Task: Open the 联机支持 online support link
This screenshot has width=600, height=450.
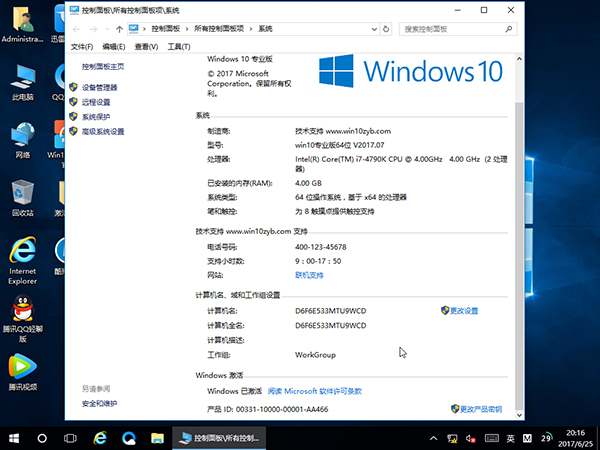Action: pos(309,274)
